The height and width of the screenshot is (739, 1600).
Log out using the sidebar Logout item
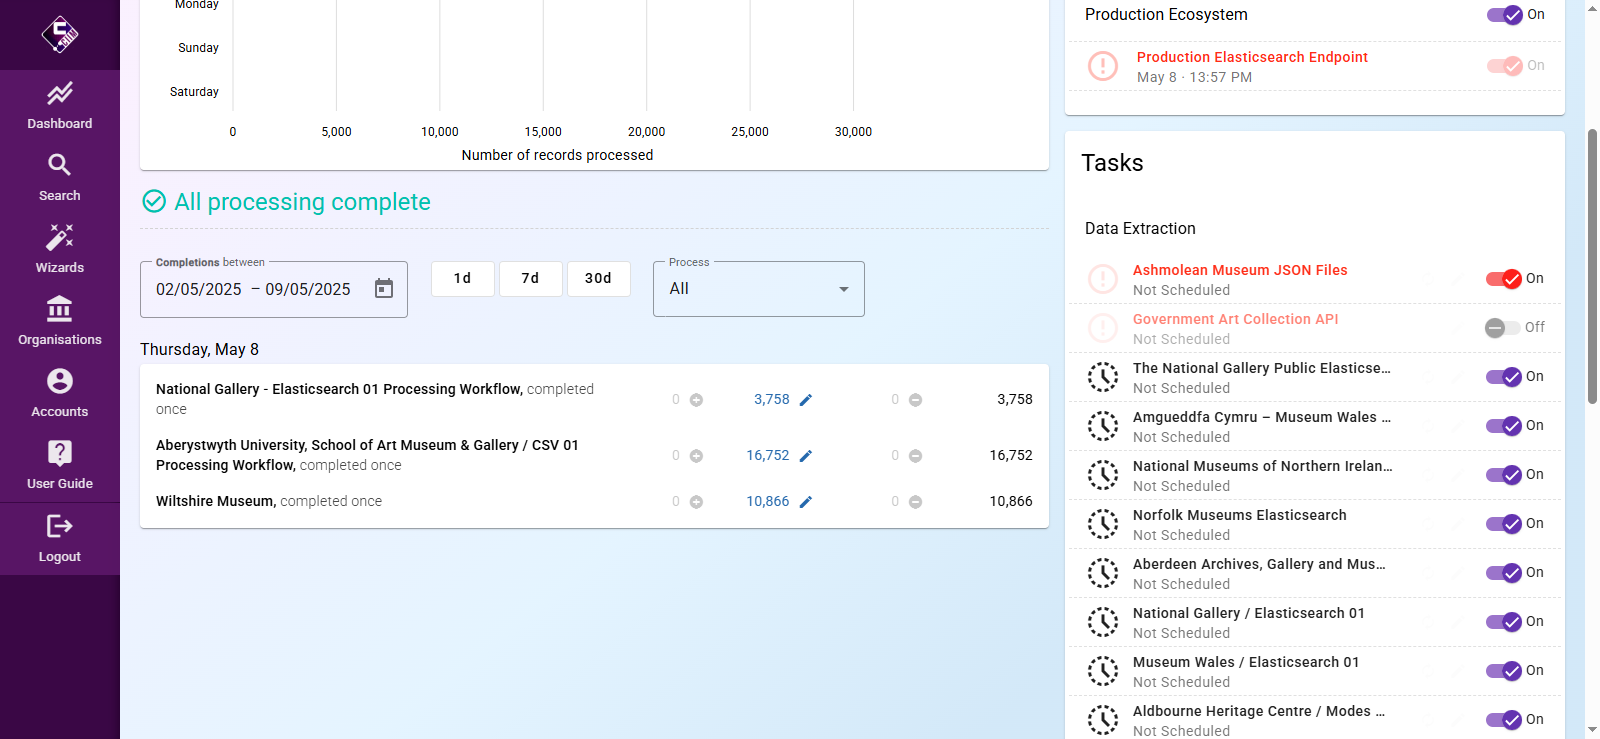point(60,539)
